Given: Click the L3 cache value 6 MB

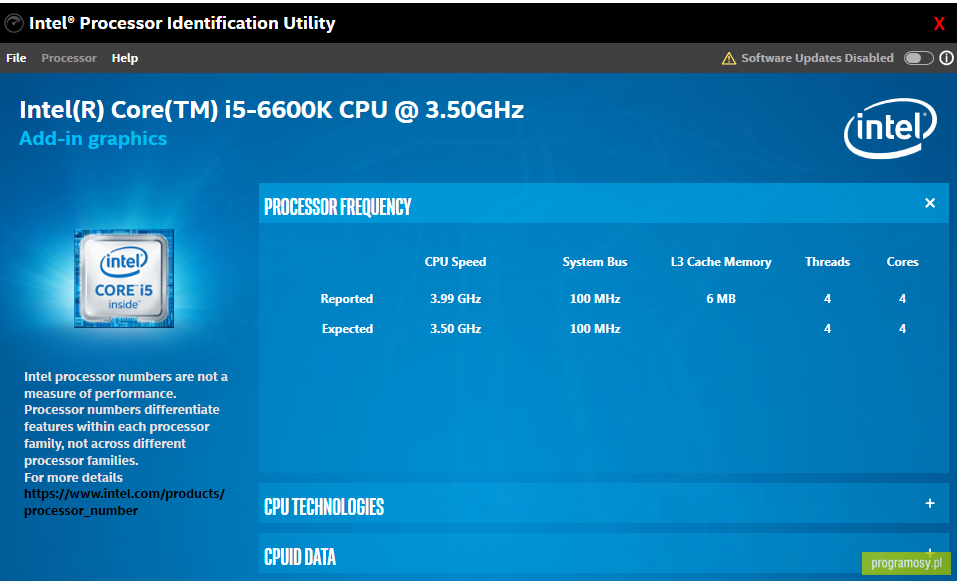Looking at the screenshot, I should pyautogui.click(x=721, y=298).
